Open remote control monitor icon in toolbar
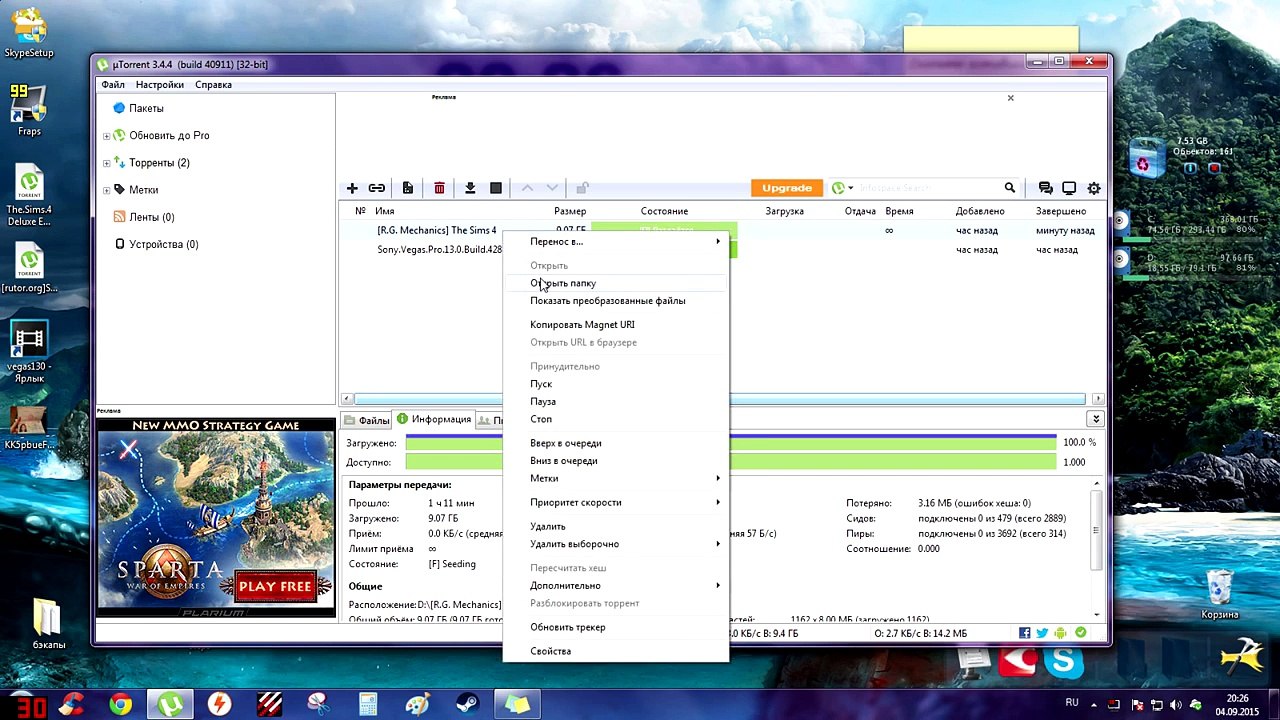 [x=1069, y=188]
